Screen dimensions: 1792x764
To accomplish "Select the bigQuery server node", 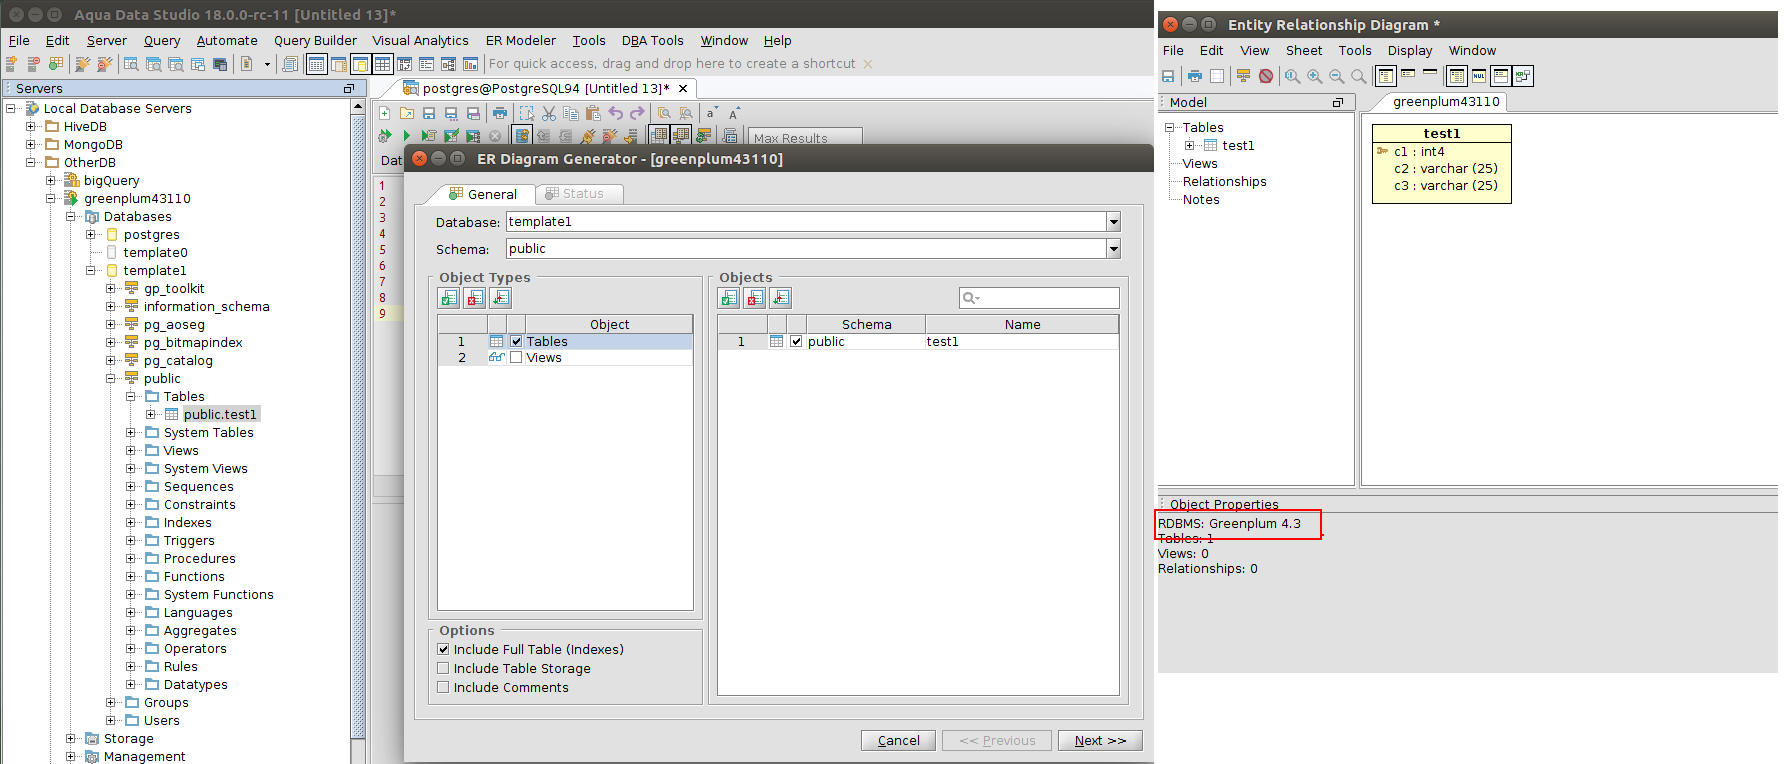I will tap(112, 180).
